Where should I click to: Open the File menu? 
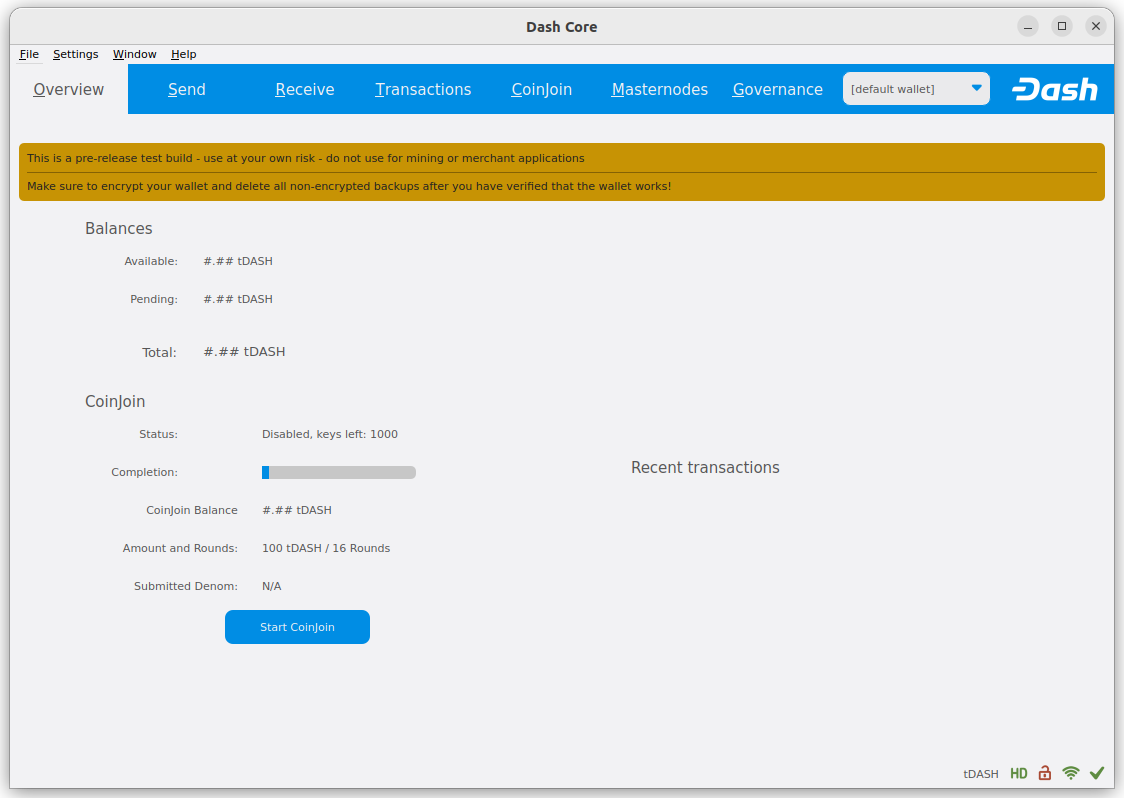coord(29,54)
